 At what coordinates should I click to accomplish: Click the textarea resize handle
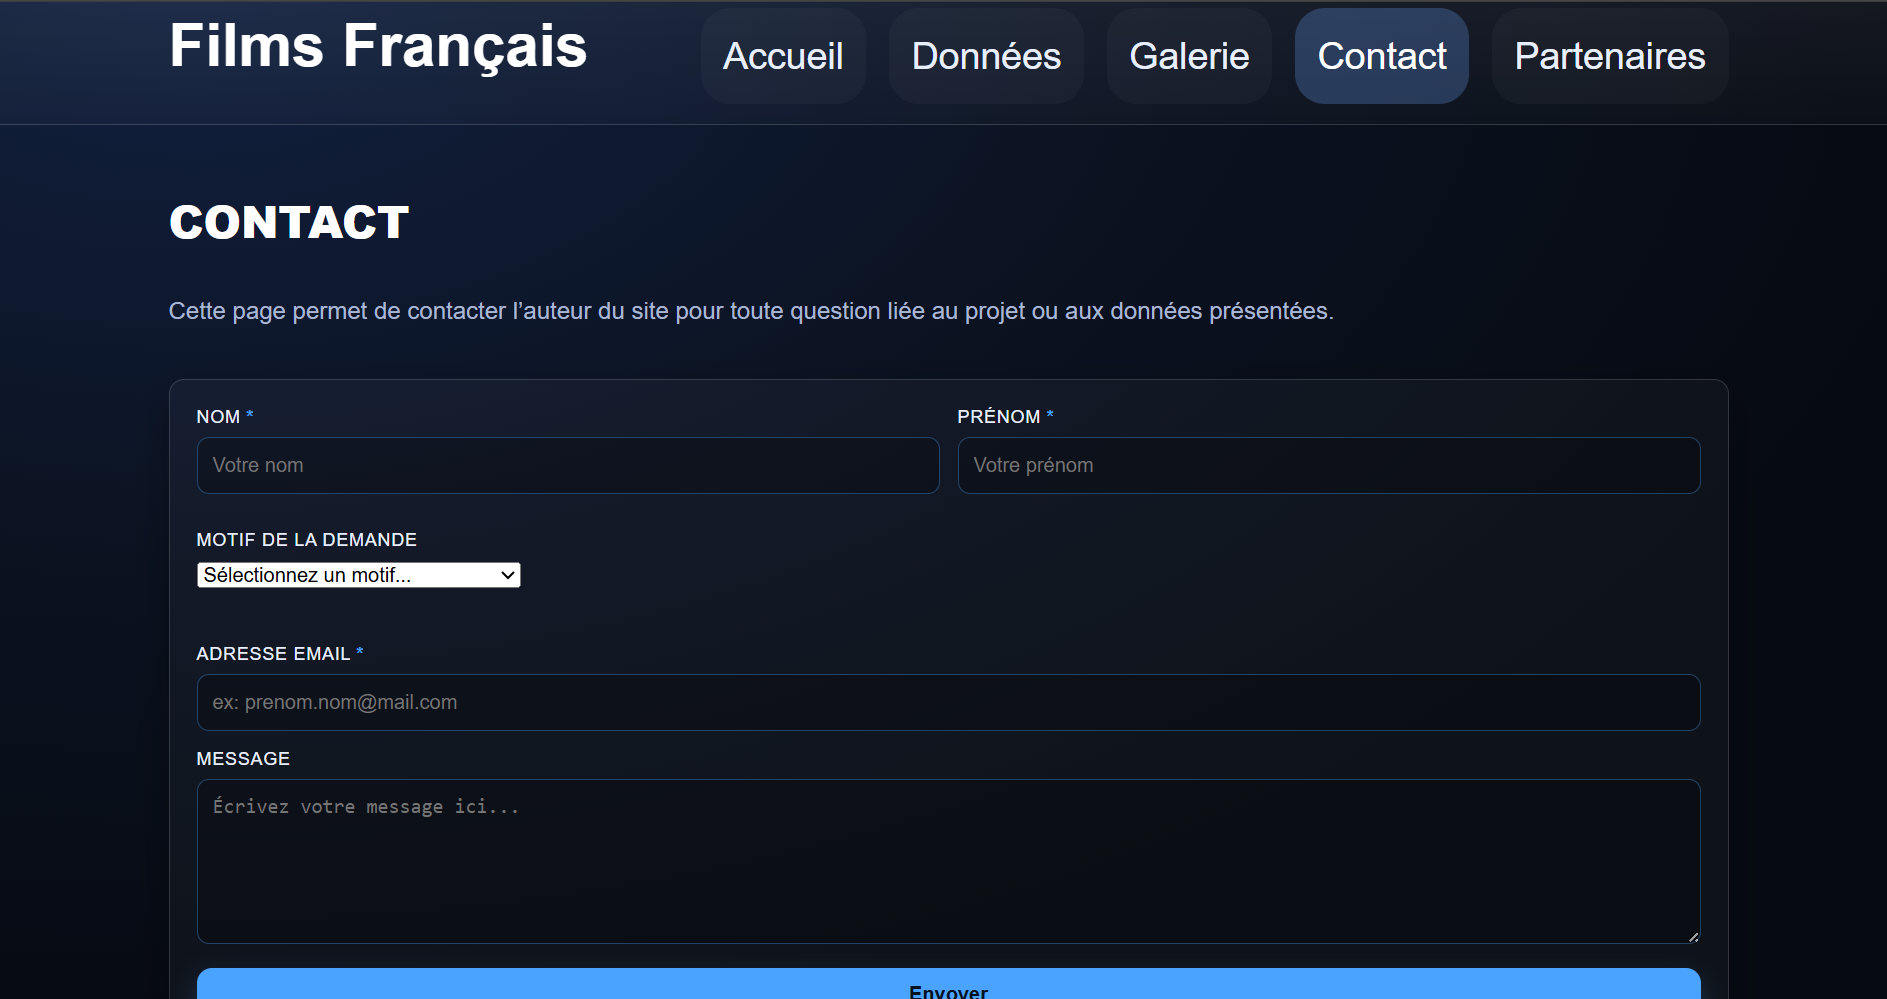point(1692,936)
